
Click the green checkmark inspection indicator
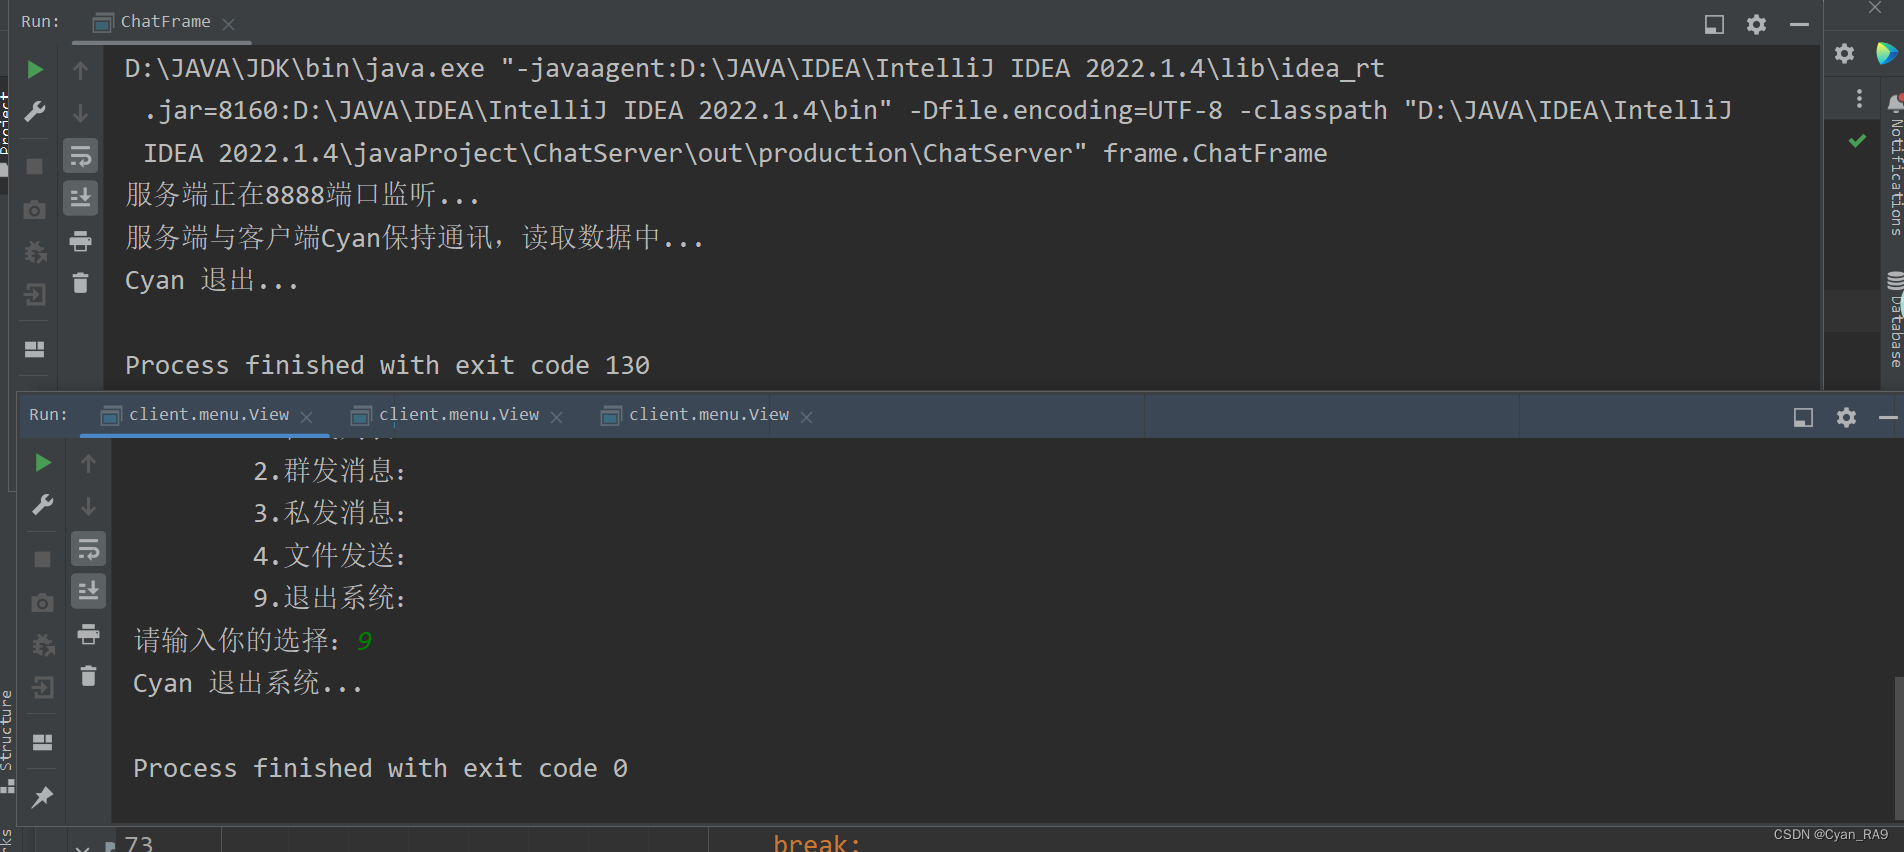point(1857,141)
